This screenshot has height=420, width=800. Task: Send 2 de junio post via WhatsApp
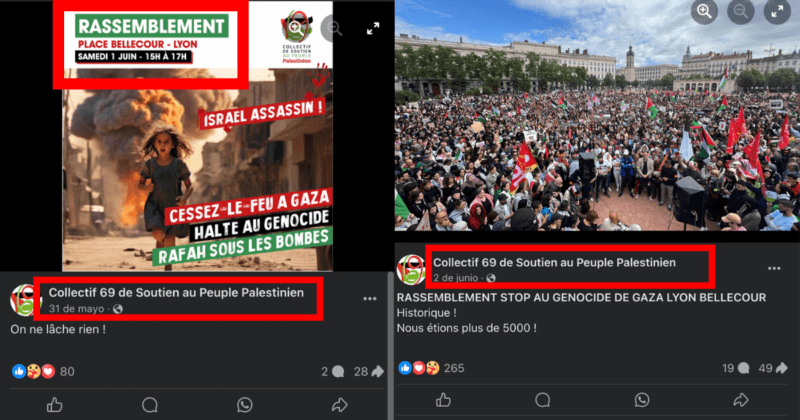click(642, 400)
